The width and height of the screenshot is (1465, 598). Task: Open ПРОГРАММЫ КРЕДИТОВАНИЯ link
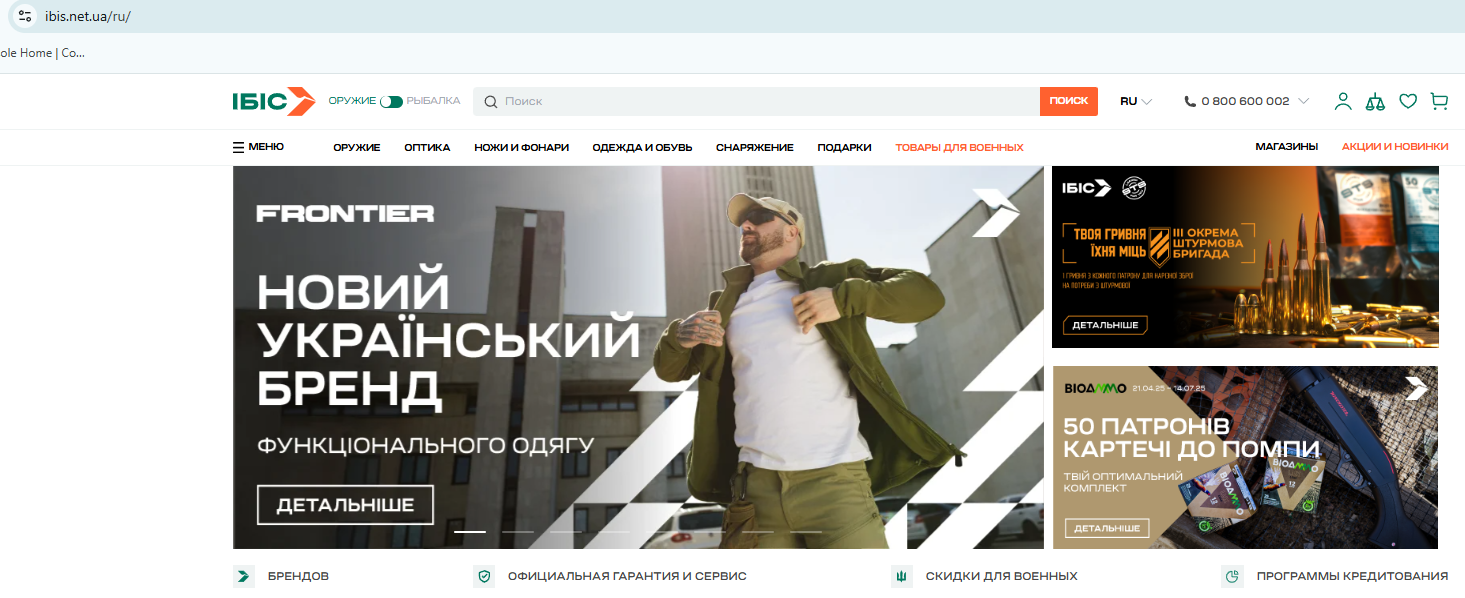(1352, 576)
